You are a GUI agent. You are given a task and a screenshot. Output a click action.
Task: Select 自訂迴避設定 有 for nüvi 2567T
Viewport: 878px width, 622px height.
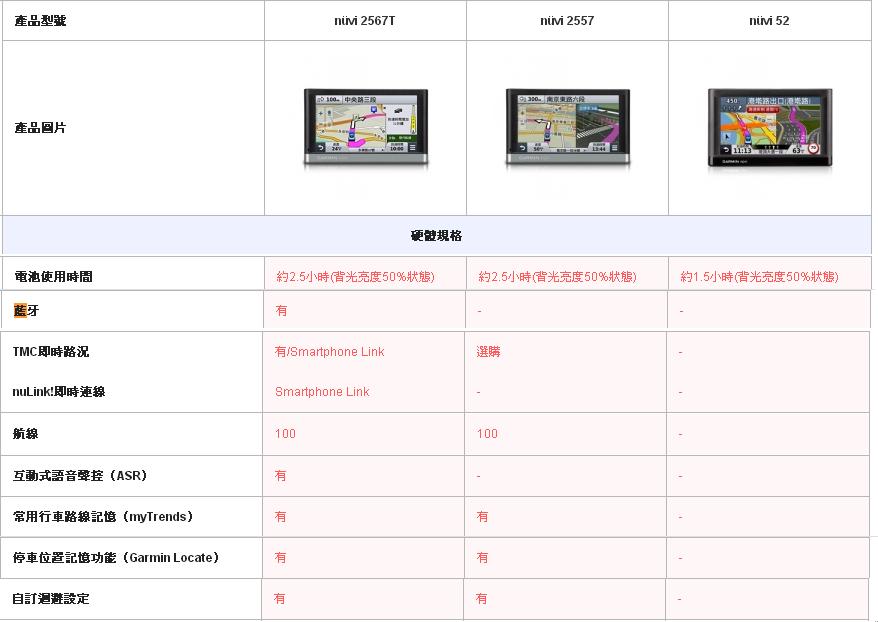[279, 598]
